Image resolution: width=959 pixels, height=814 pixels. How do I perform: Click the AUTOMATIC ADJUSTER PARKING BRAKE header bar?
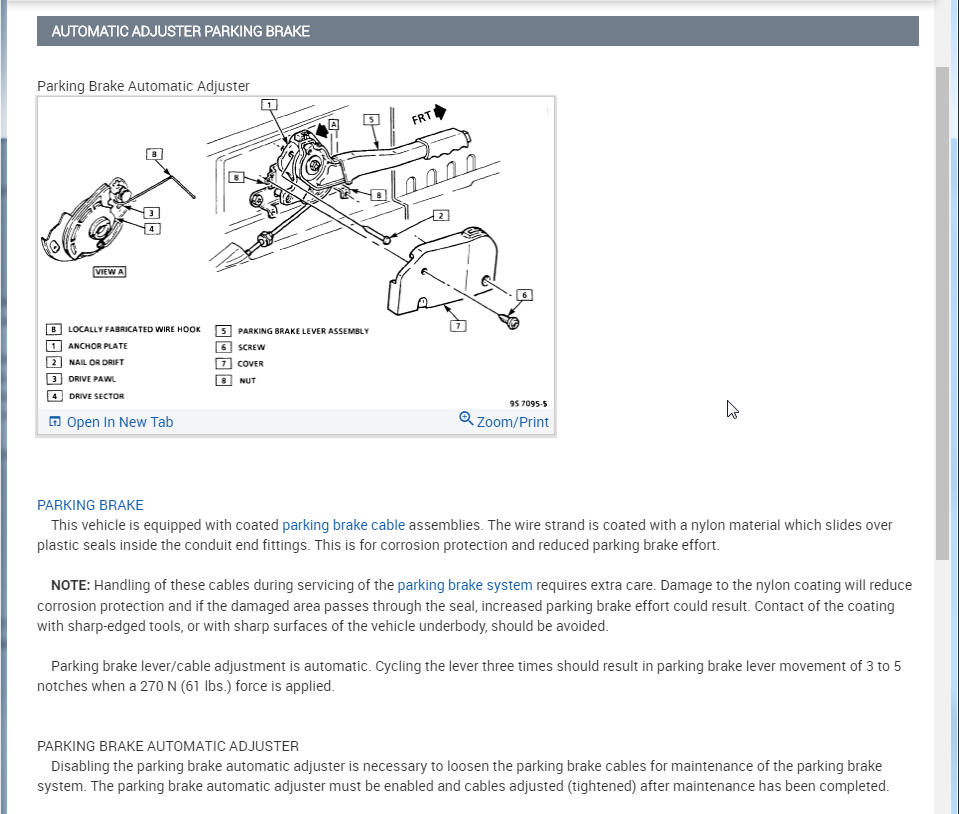478,31
